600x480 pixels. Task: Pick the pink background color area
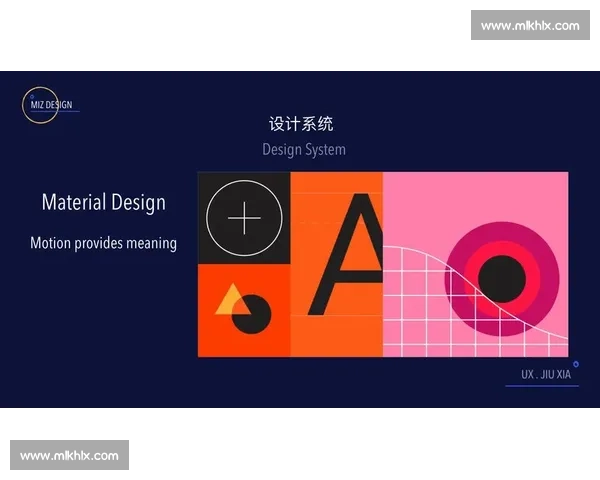pos(420,200)
